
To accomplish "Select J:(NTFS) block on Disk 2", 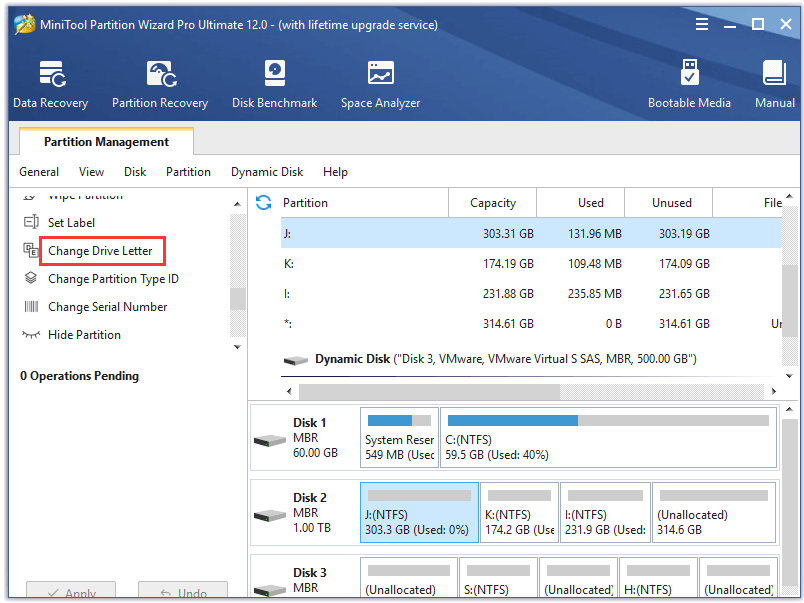I will [419, 512].
